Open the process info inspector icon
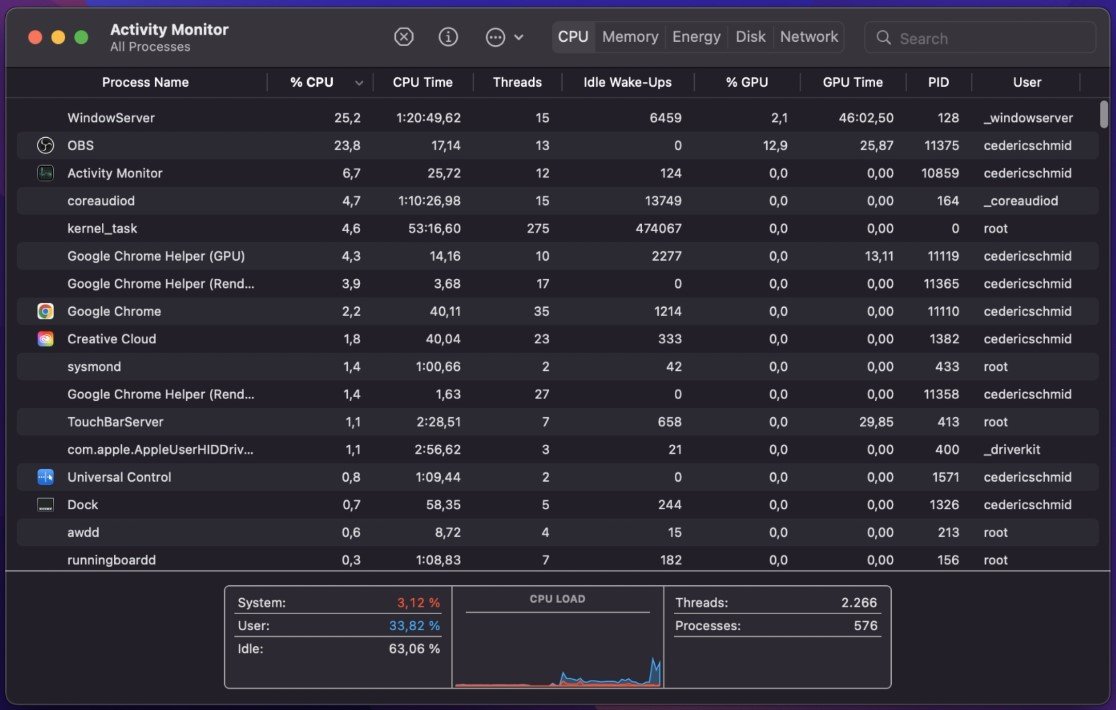The image size is (1116, 710). click(448, 37)
